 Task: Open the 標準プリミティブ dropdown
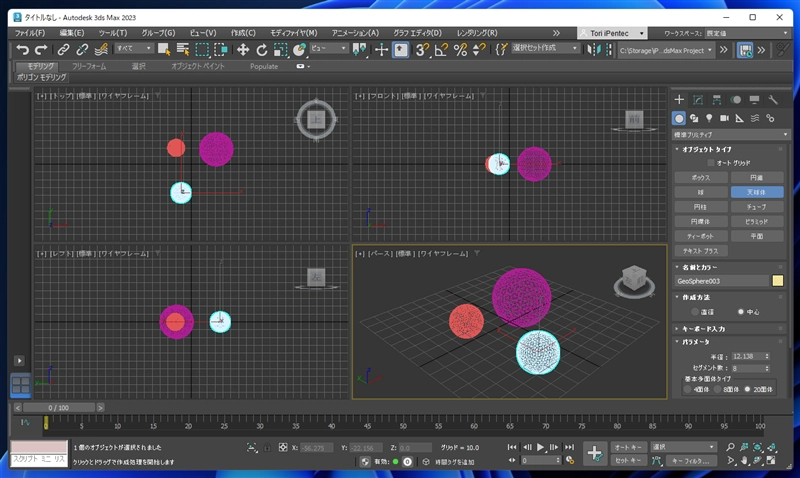point(731,135)
